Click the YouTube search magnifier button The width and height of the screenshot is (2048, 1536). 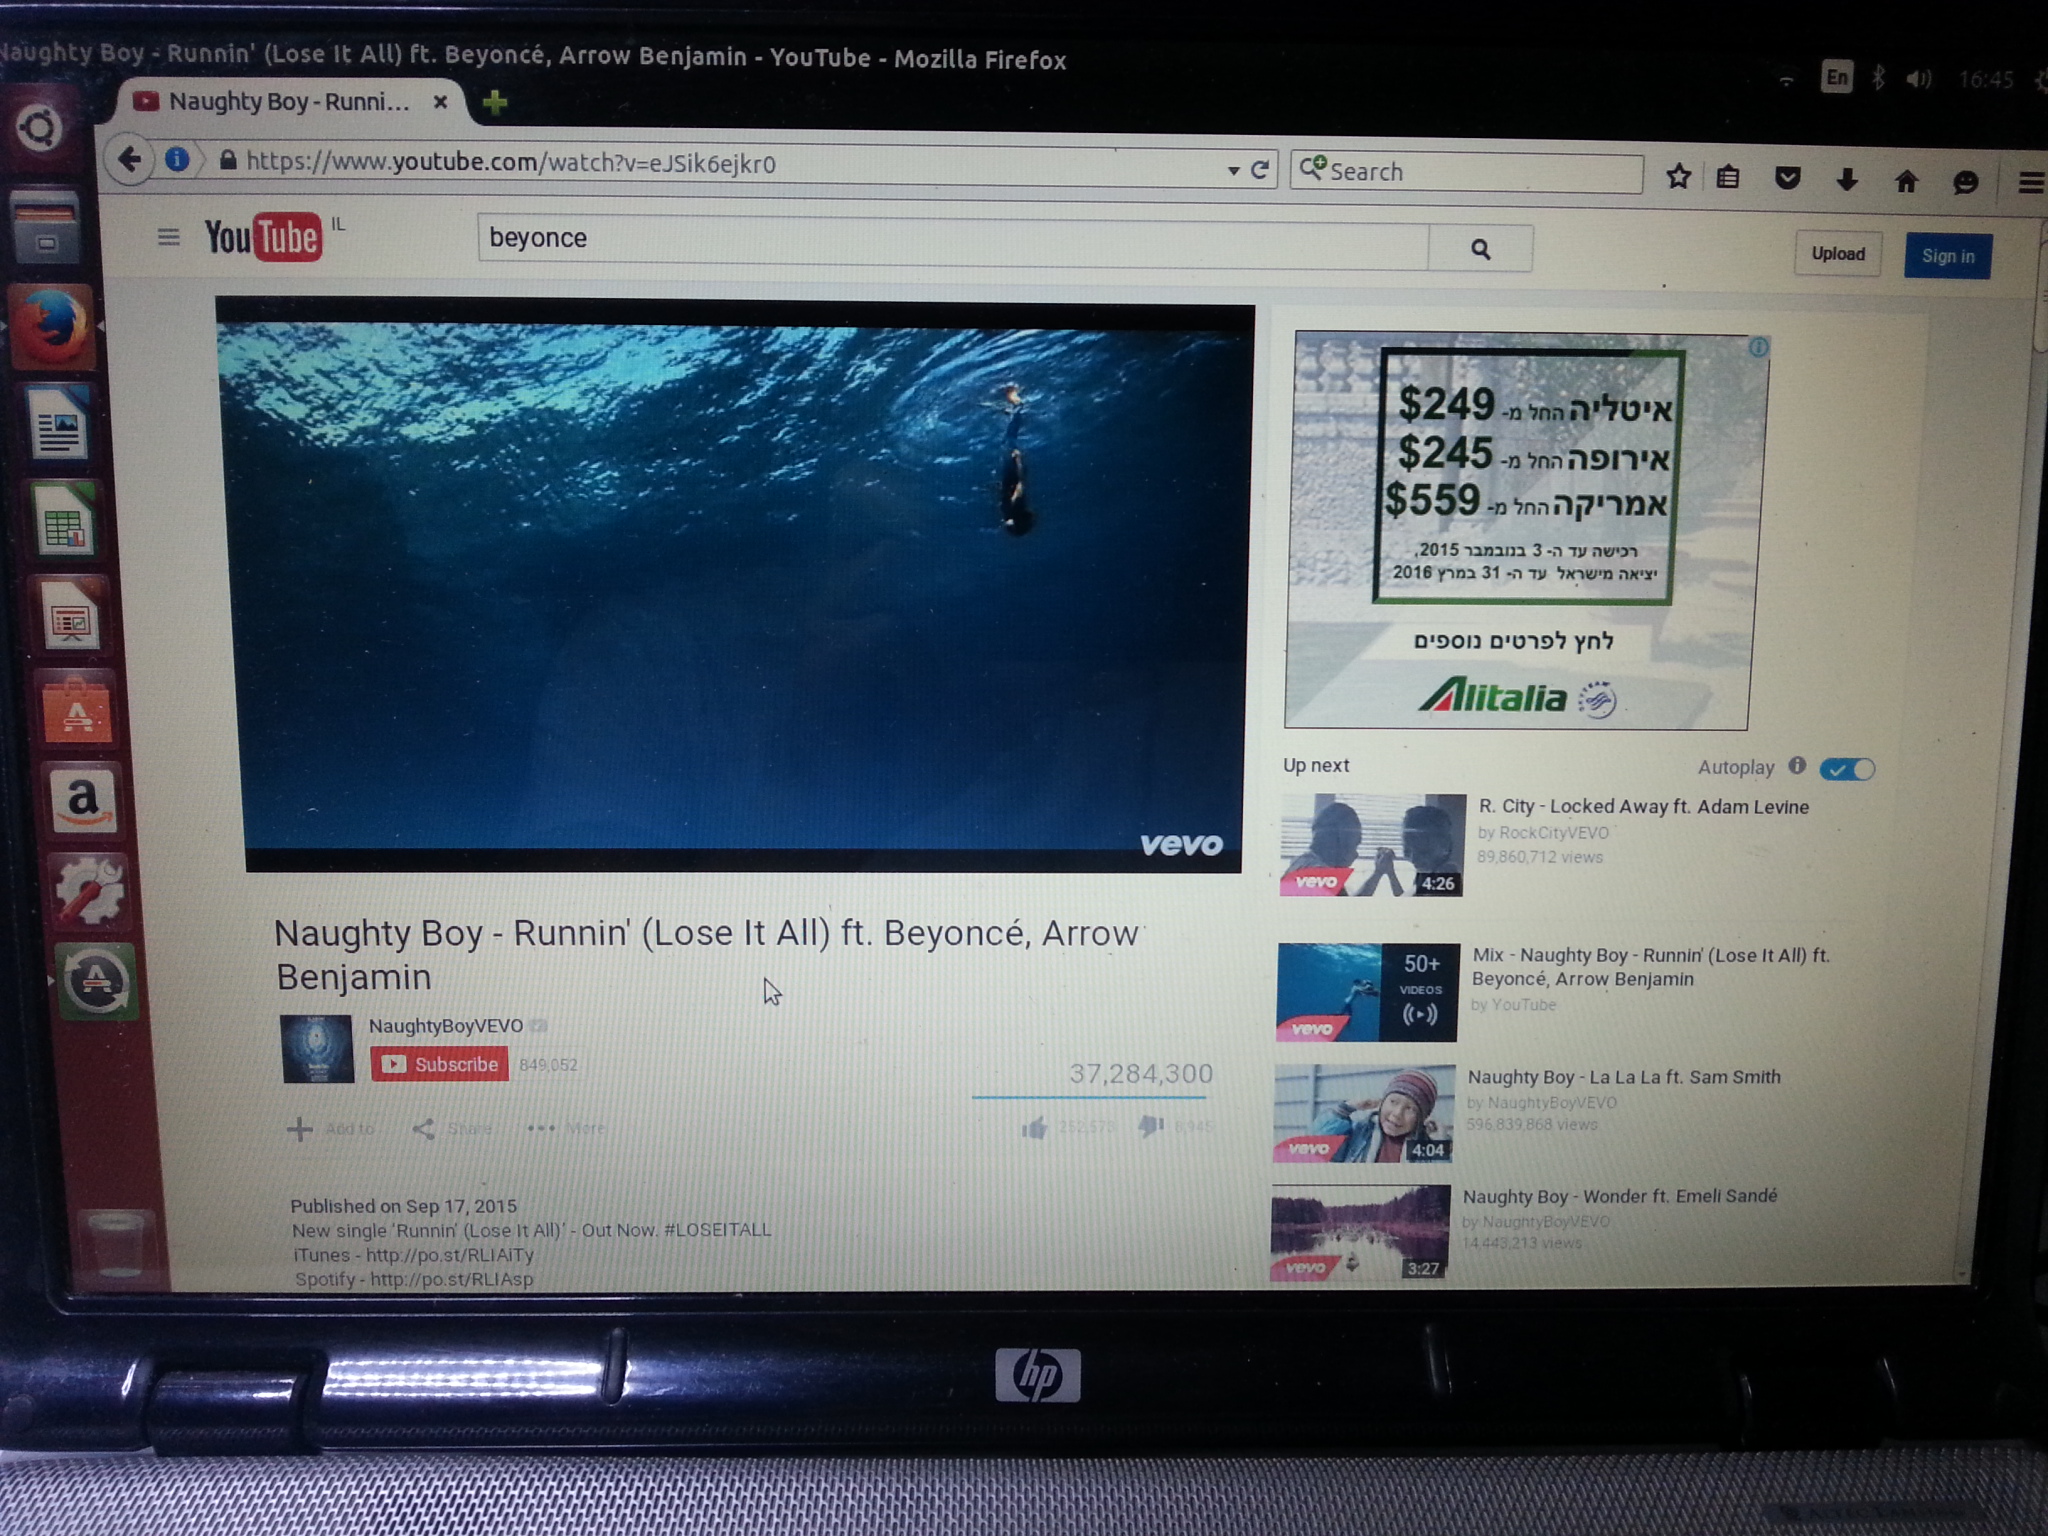[1480, 249]
